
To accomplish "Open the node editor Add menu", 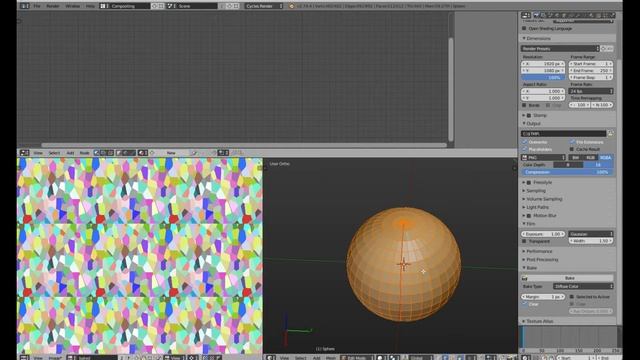I will [x=70, y=153].
